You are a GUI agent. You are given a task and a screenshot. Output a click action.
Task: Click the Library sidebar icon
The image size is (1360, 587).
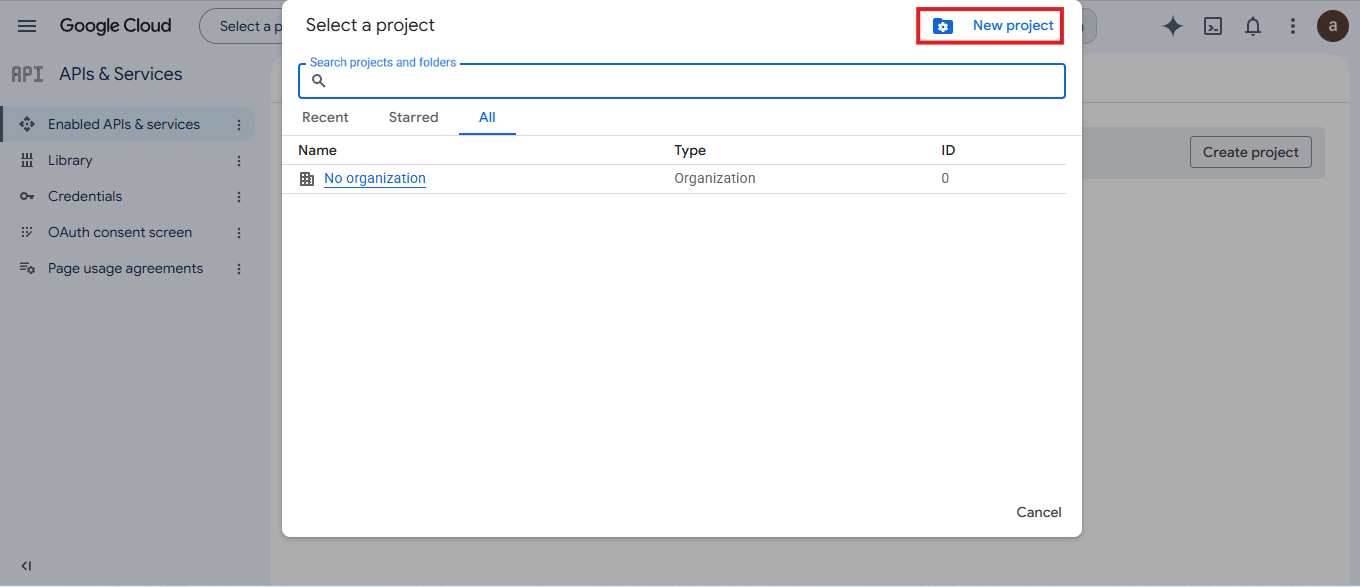[x=27, y=160]
